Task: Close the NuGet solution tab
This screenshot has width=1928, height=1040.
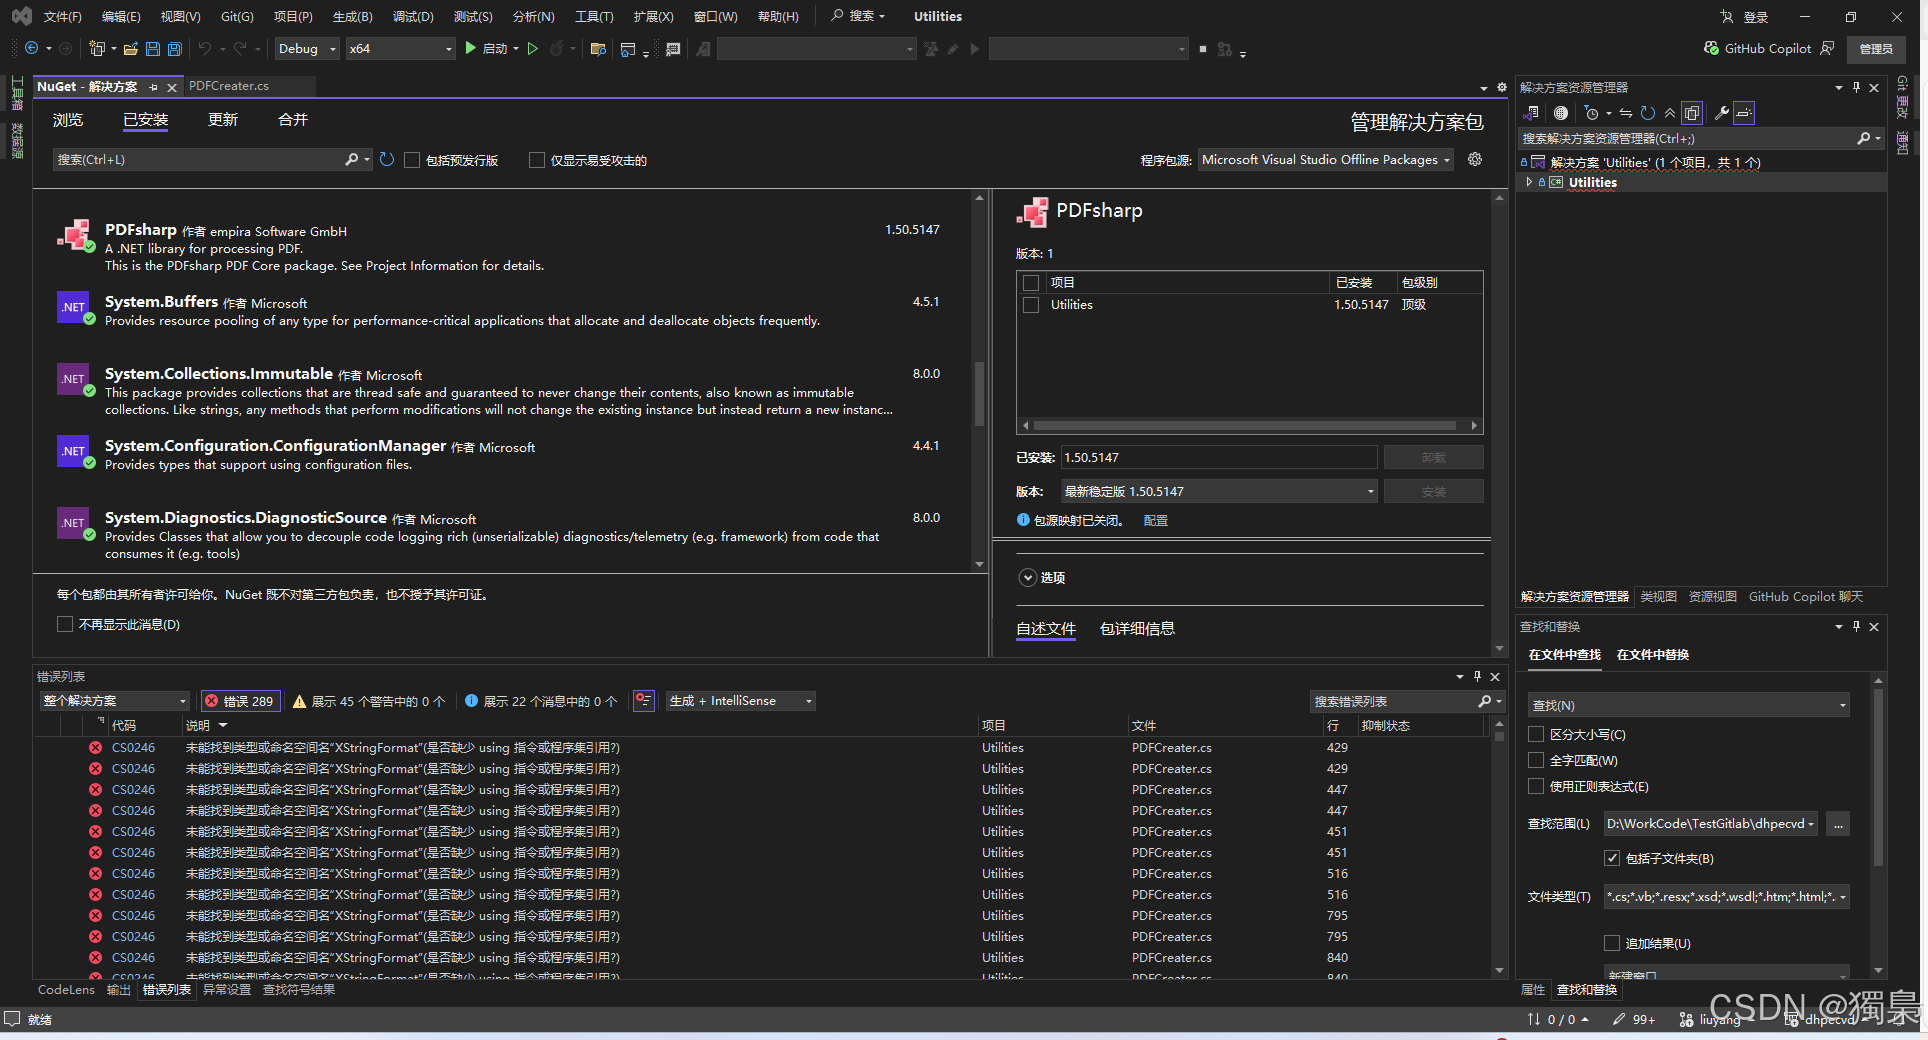Action: pos(172,88)
